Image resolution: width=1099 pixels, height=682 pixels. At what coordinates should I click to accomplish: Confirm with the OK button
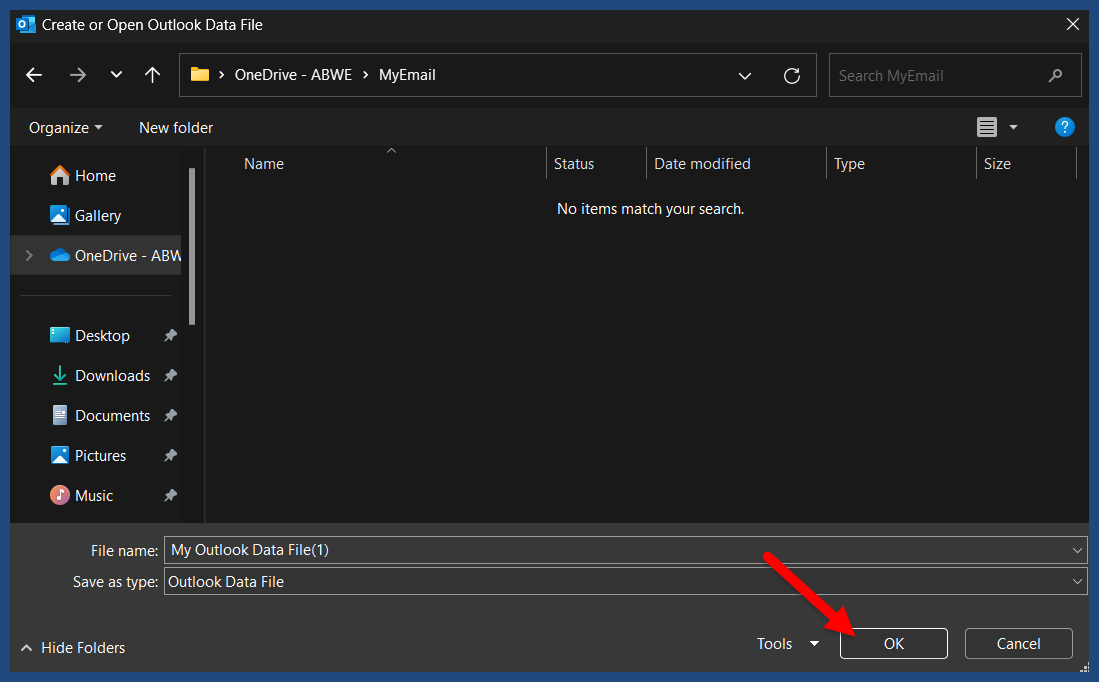click(x=894, y=643)
